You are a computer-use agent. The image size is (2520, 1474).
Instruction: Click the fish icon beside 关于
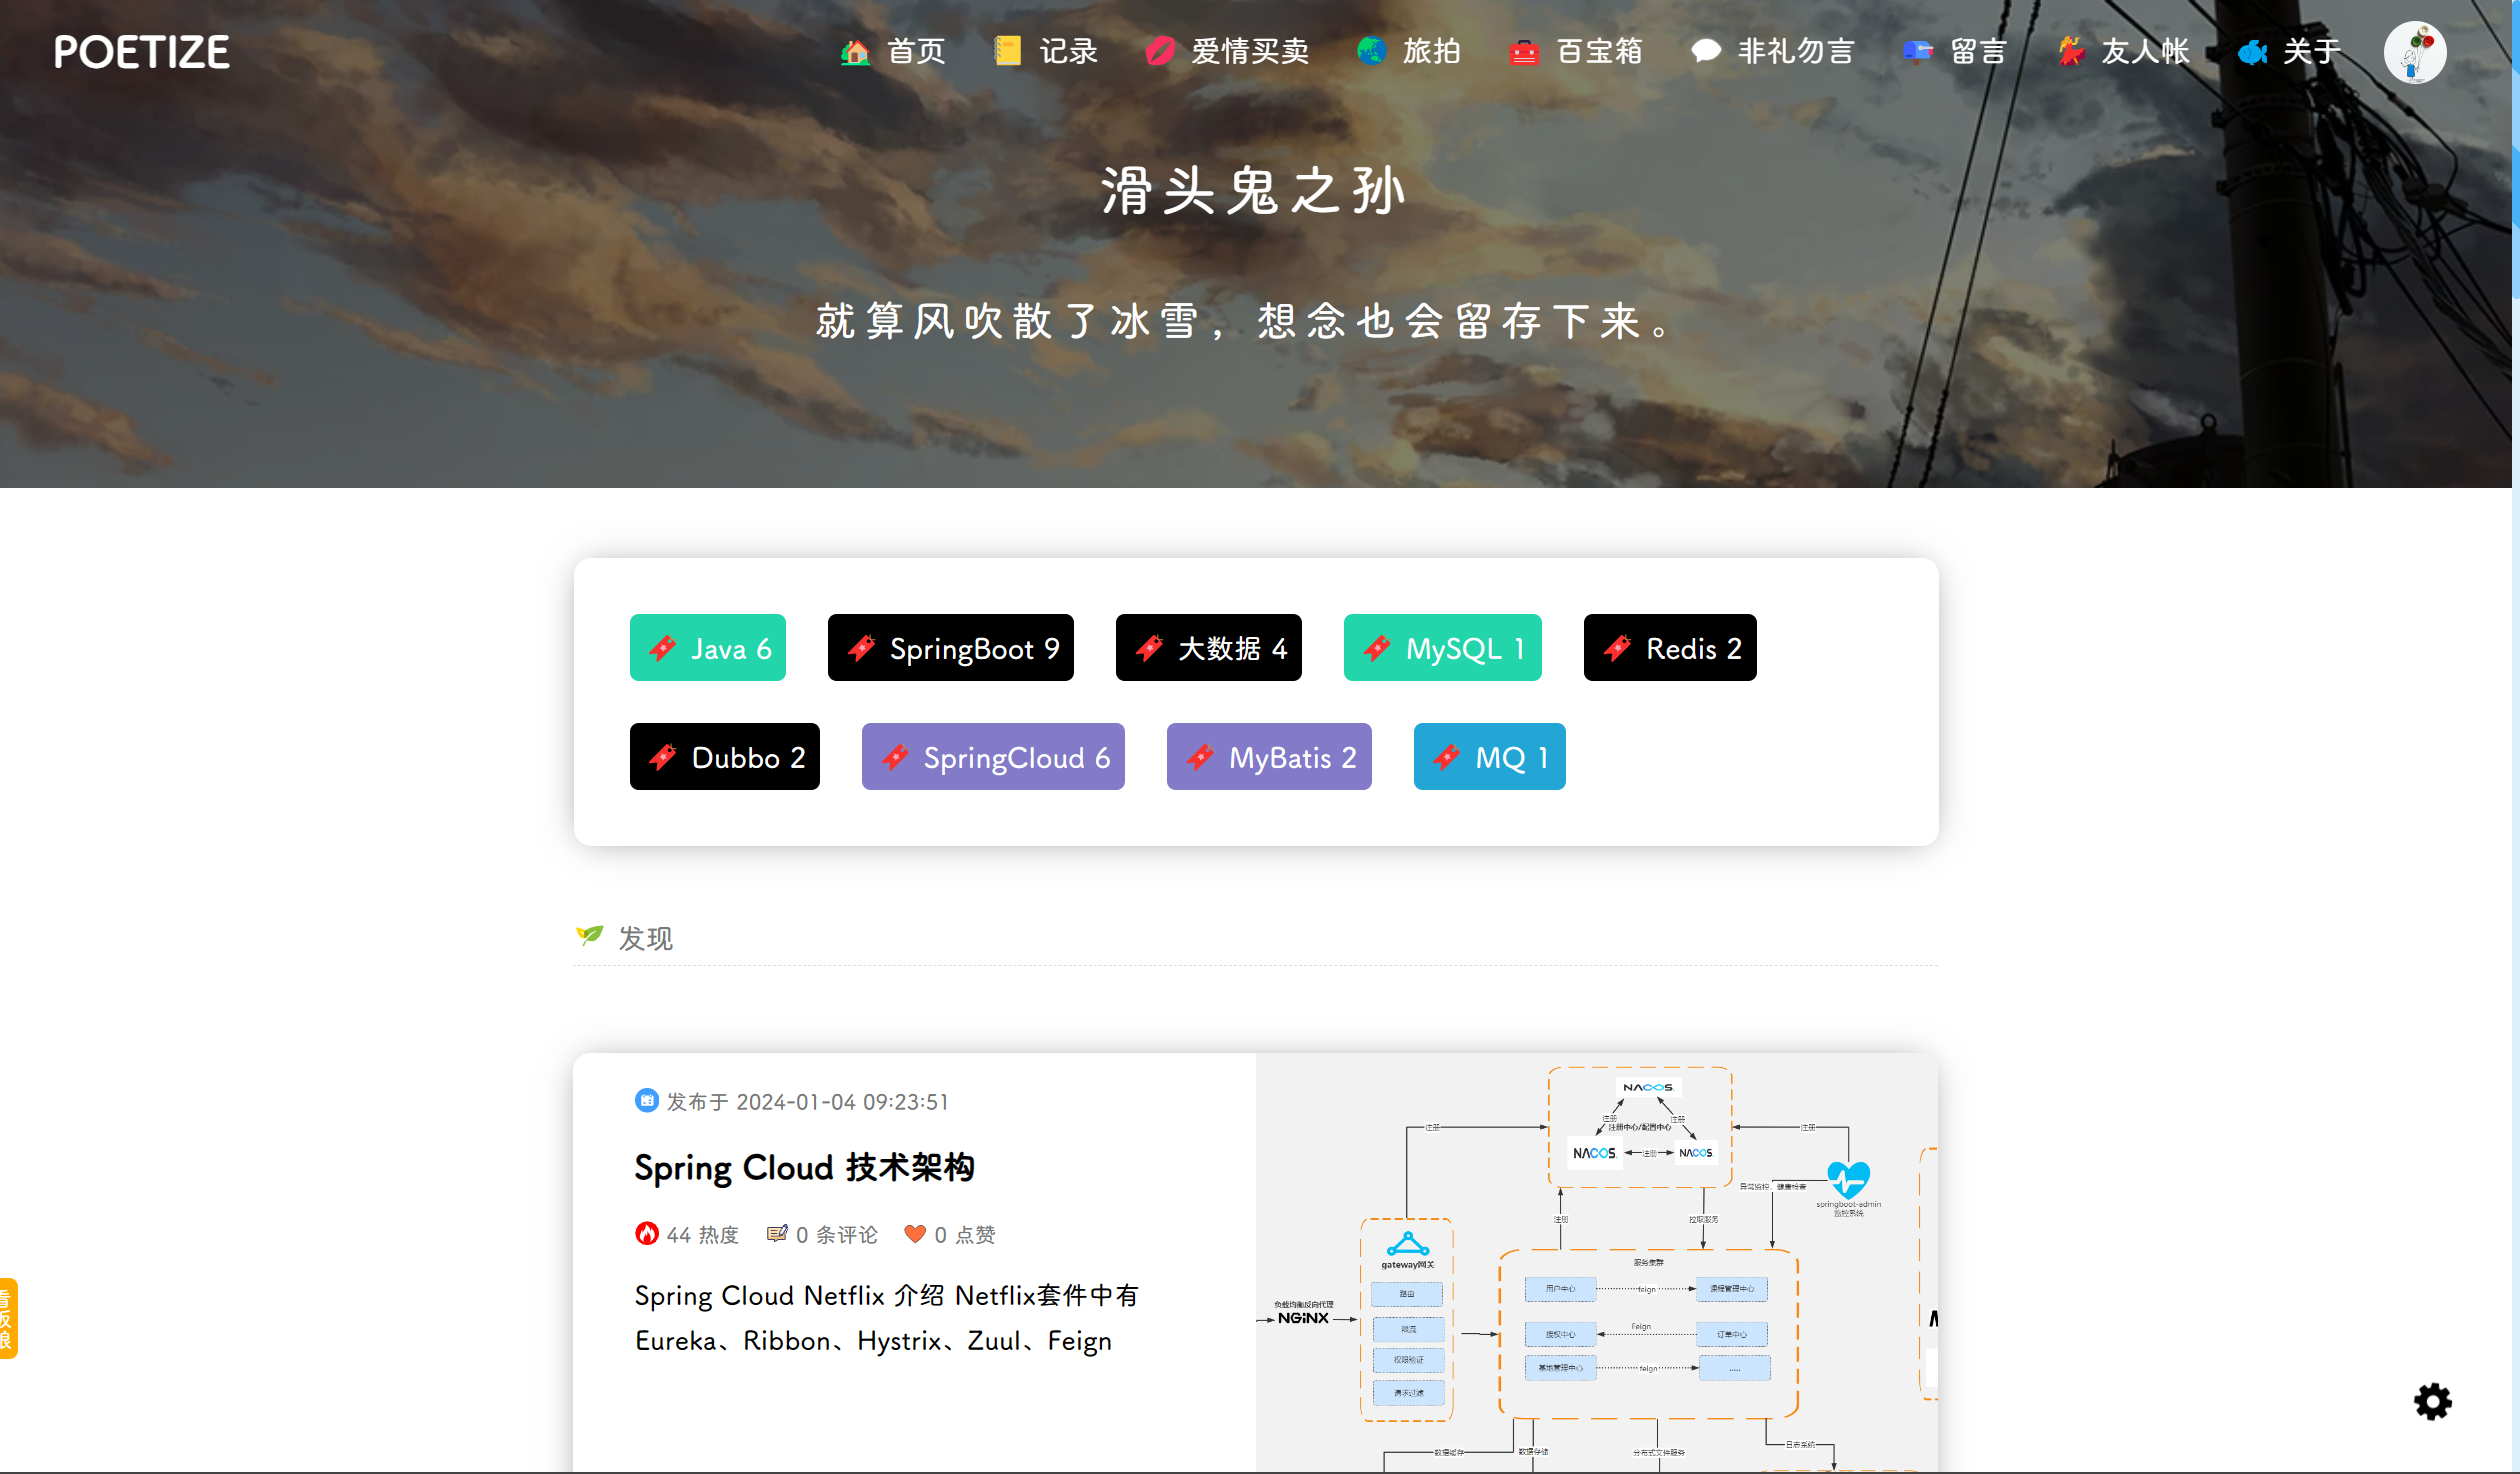coord(2253,51)
